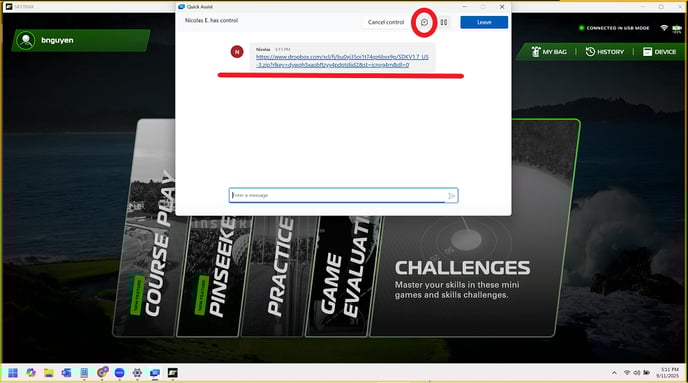The width and height of the screenshot is (688, 383).
Task: Click the SkyTrak window title icon
Action: [x=9, y=7]
